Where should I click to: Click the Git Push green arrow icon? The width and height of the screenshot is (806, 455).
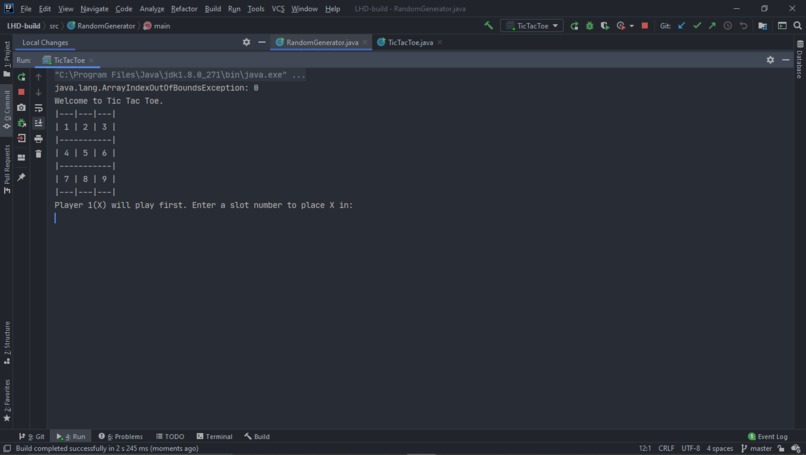(x=712, y=26)
